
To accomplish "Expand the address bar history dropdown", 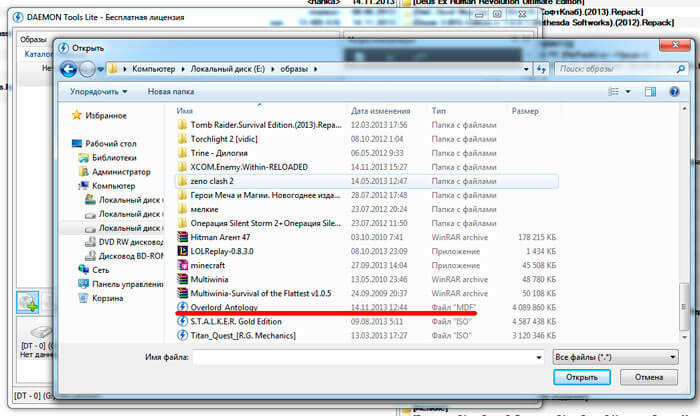I will [526, 69].
